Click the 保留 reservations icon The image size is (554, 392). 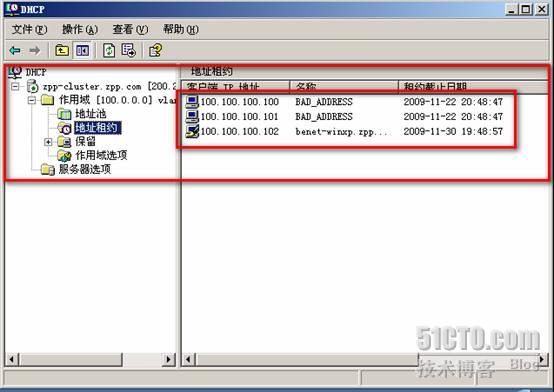[x=65, y=142]
